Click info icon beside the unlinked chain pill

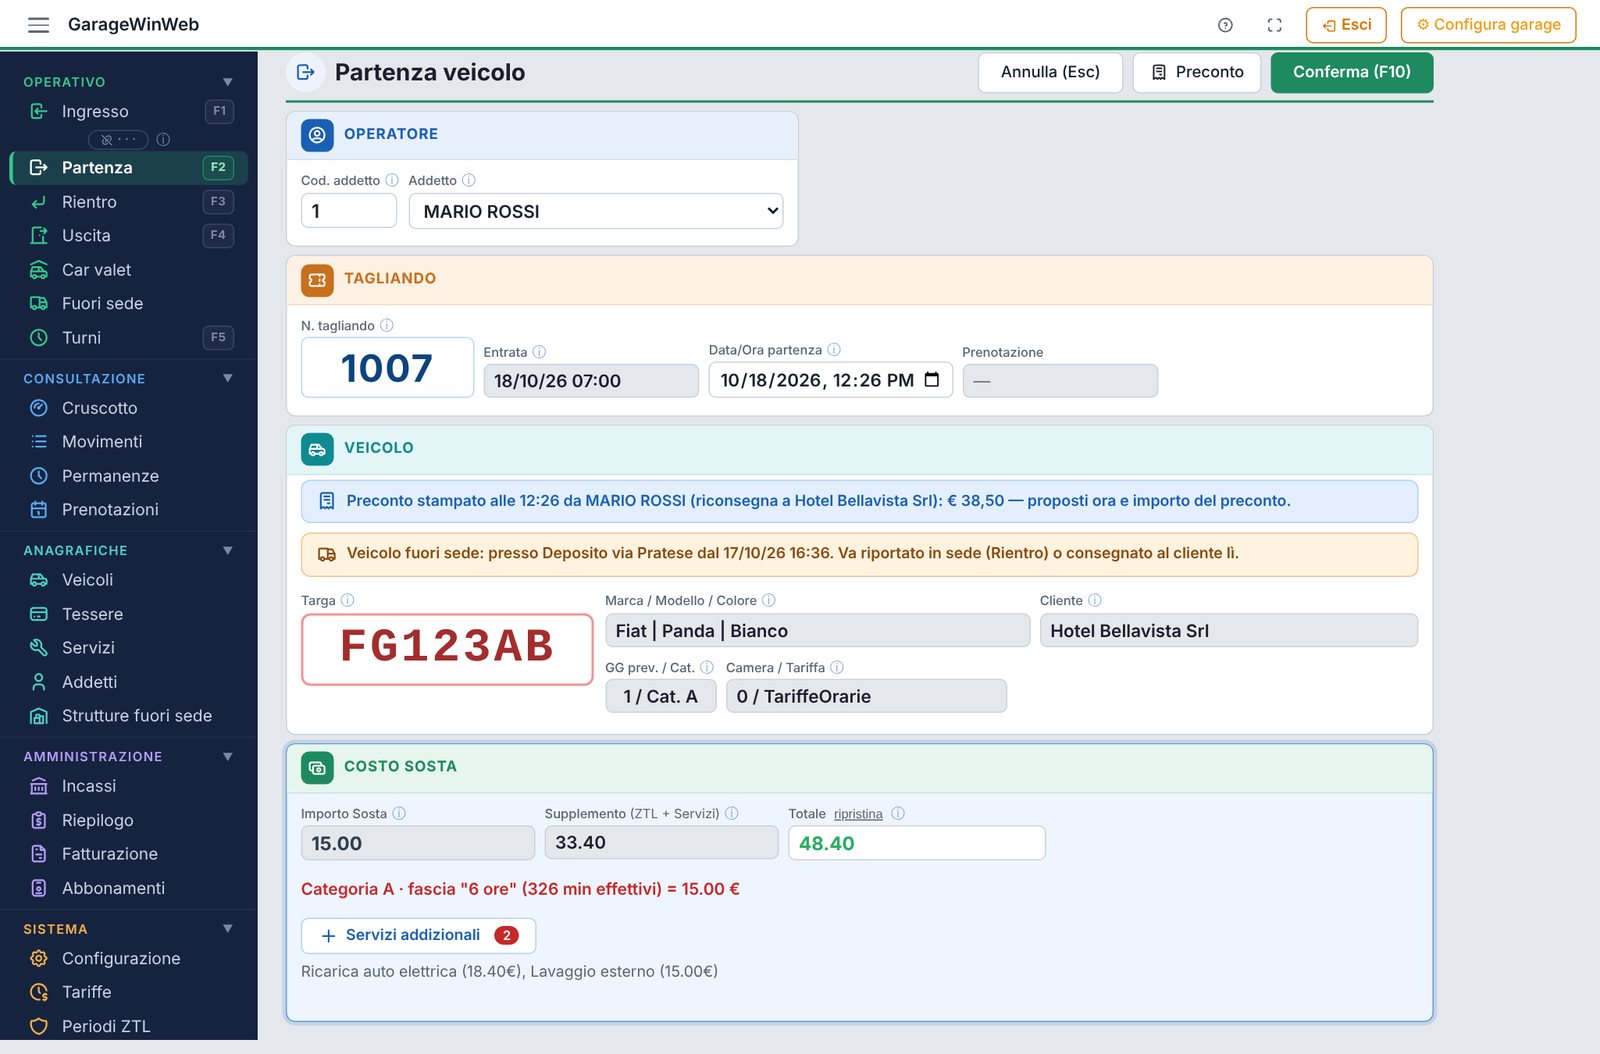coord(163,140)
